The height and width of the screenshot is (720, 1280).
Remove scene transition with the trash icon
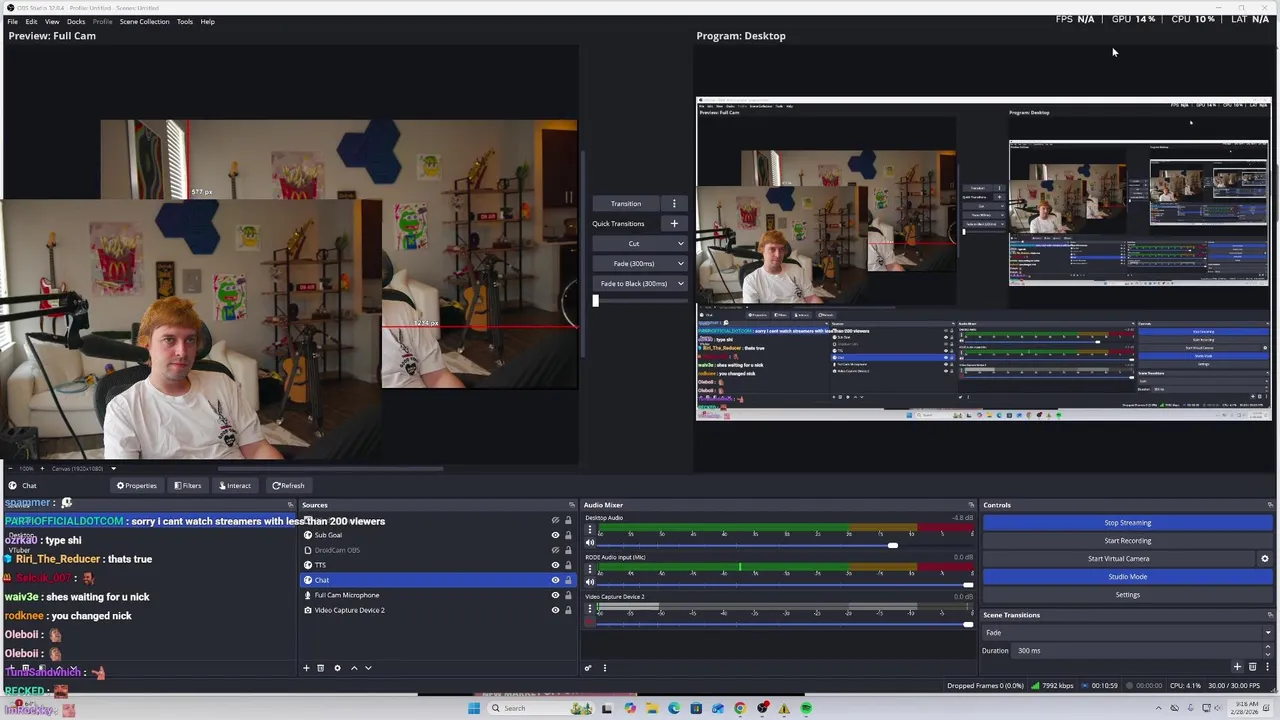point(1252,667)
